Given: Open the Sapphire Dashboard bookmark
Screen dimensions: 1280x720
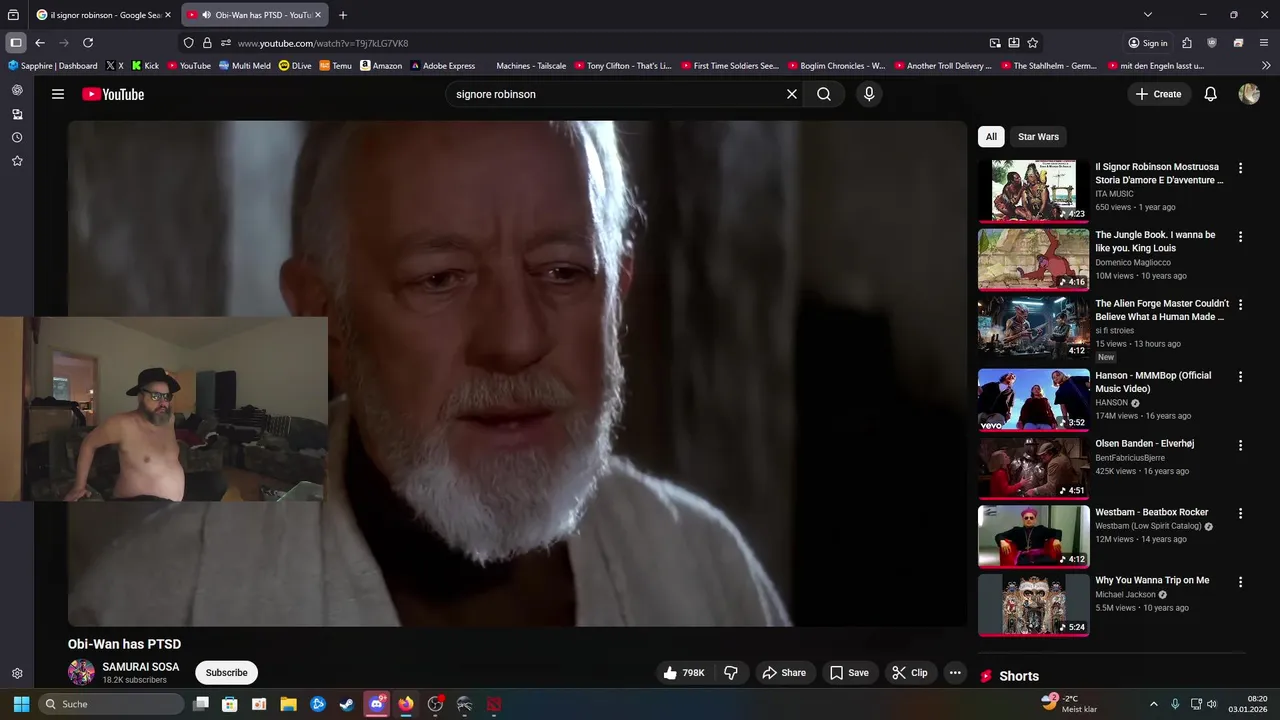Looking at the screenshot, I should pos(53,66).
